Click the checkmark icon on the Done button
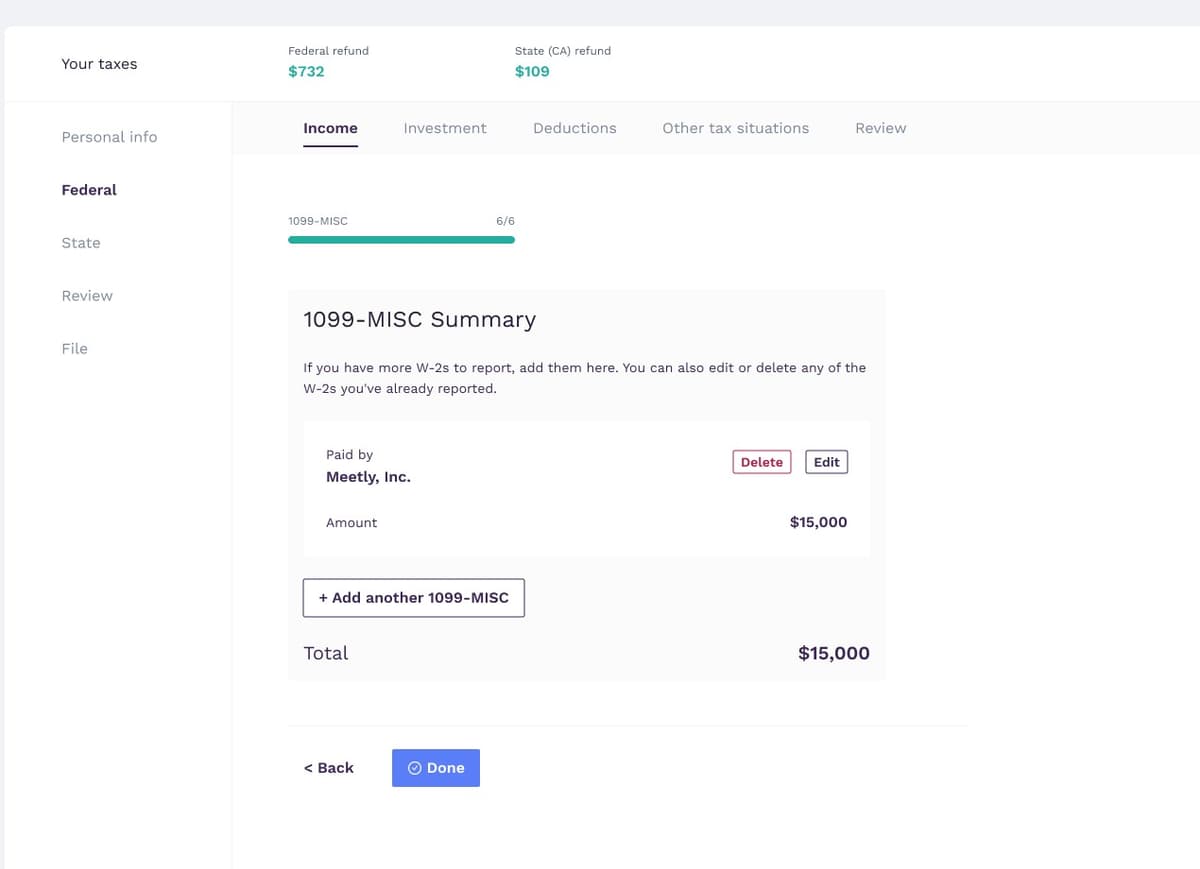 point(414,768)
